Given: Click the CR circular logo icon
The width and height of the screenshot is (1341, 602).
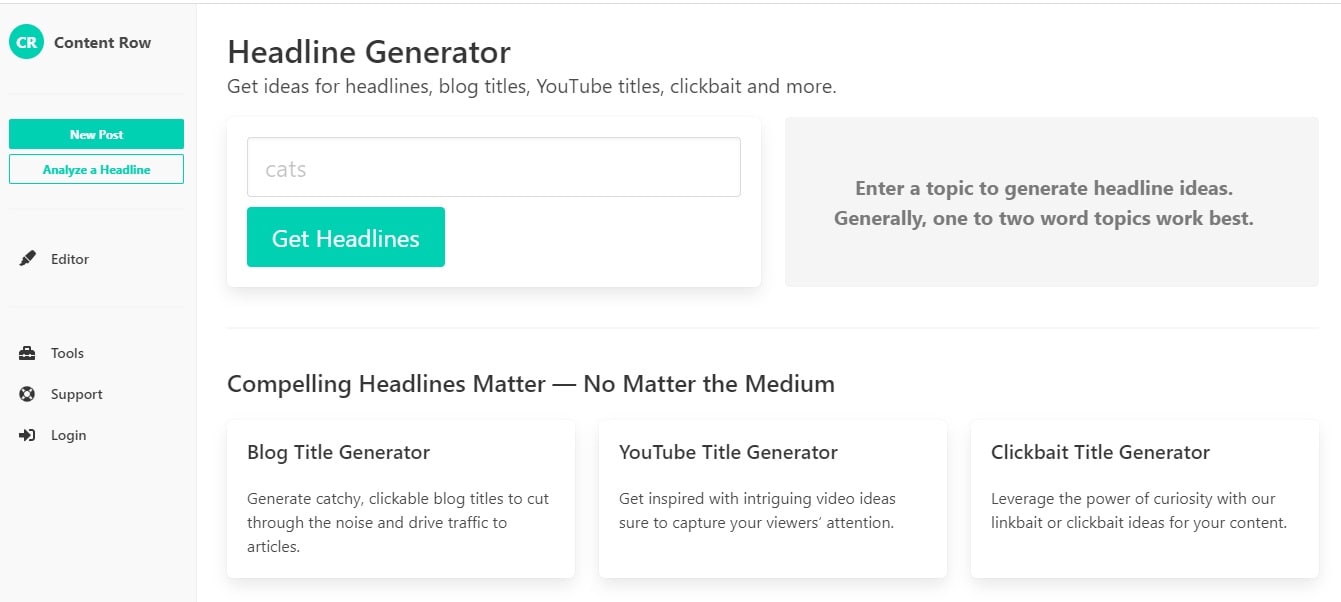Looking at the screenshot, I should click(26, 42).
